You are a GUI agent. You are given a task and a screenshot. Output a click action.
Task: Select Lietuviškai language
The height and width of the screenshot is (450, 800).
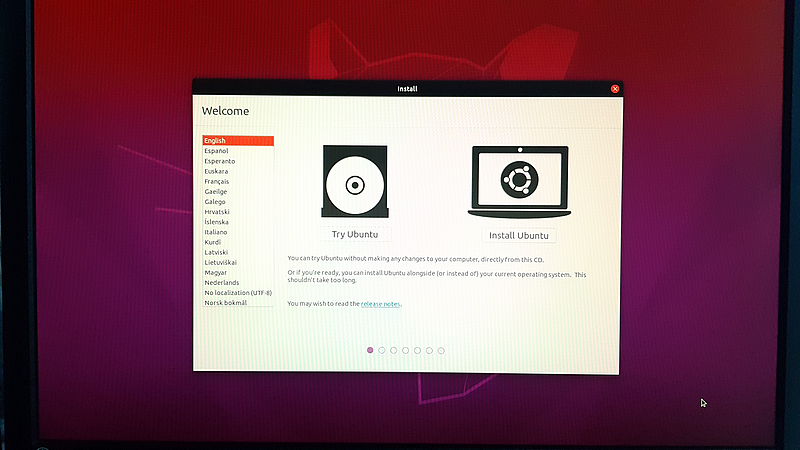click(x=238, y=262)
